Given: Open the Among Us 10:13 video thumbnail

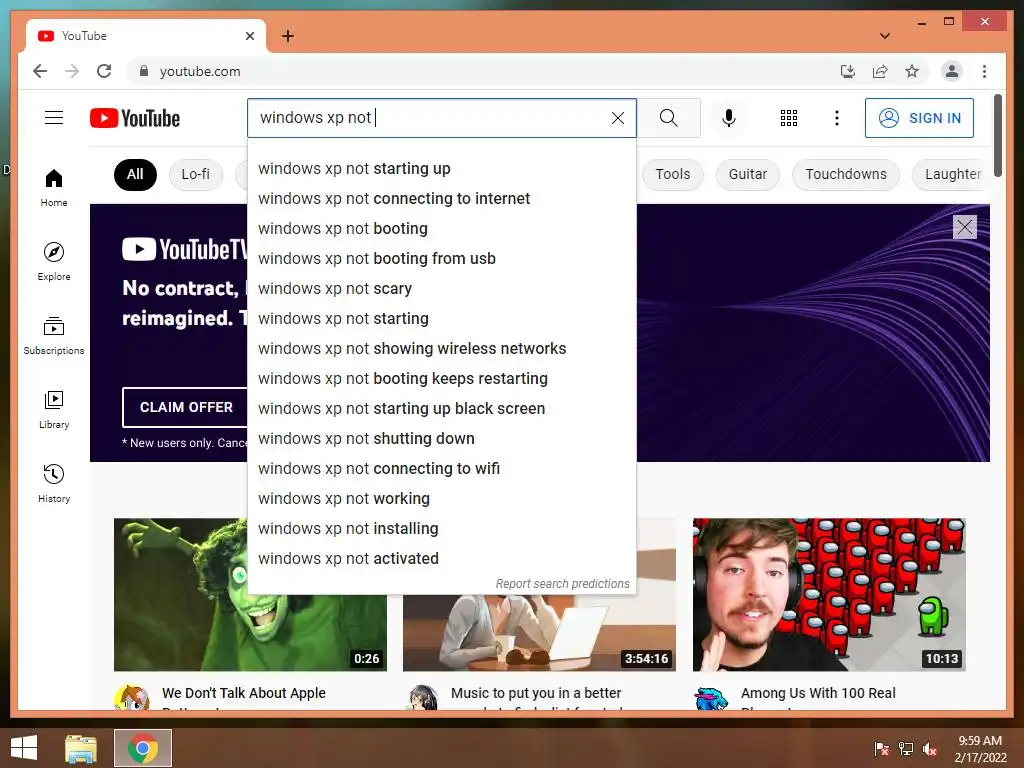Looking at the screenshot, I should click(x=829, y=594).
